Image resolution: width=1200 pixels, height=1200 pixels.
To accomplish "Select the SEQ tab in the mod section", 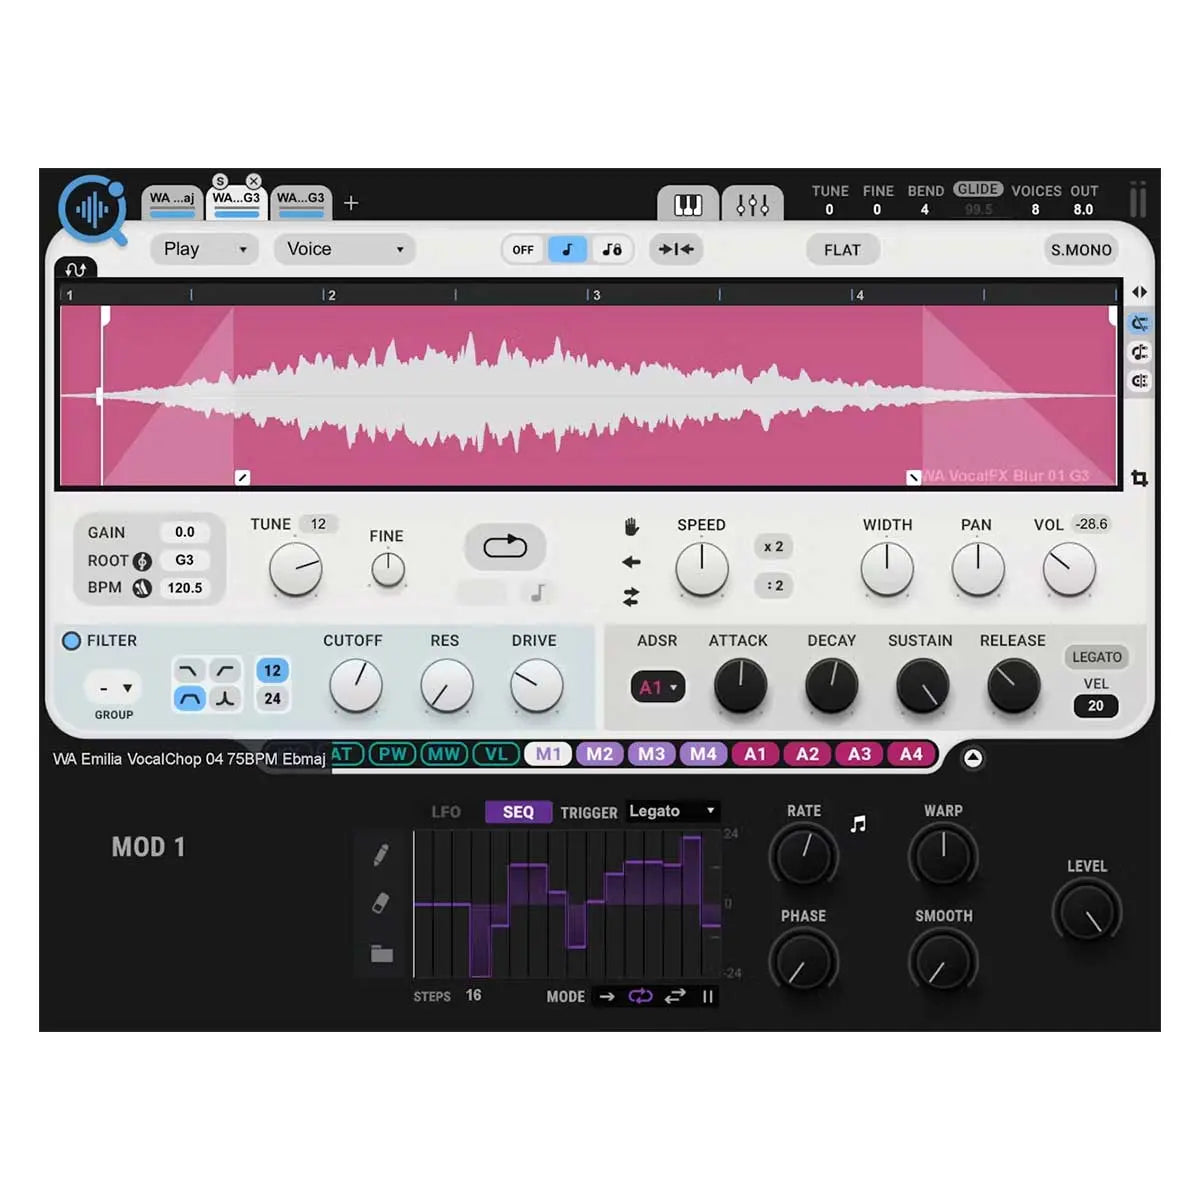I will (x=517, y=811).
